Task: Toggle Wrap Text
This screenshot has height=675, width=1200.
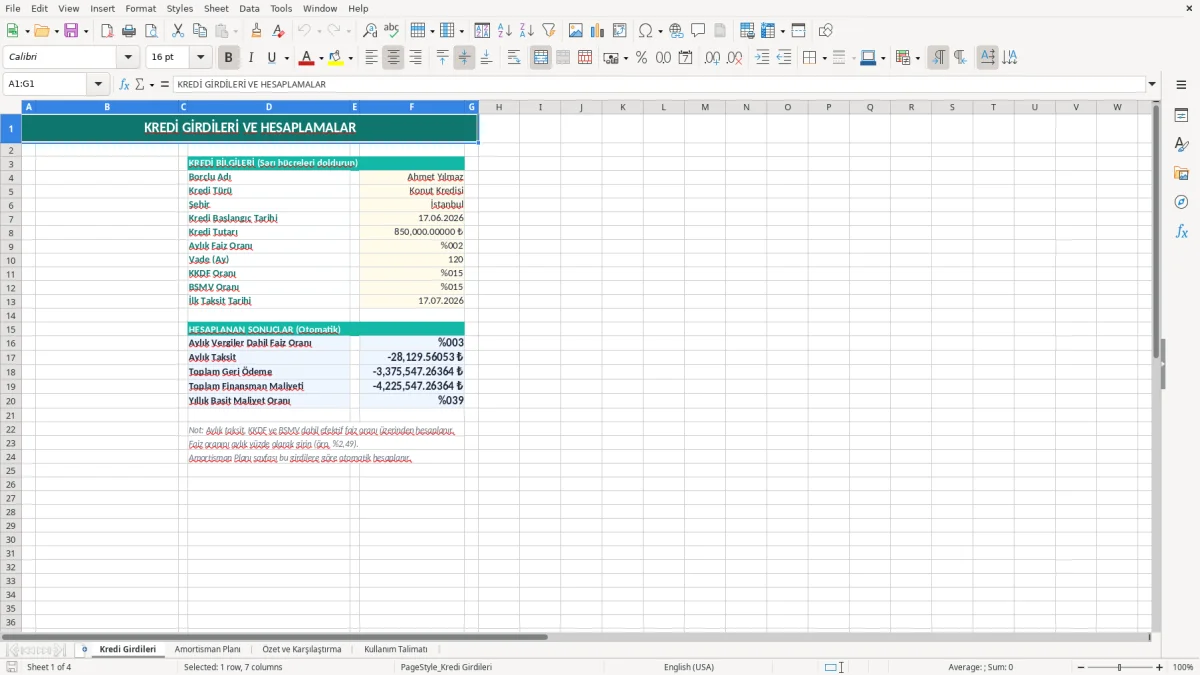Action: (514, 58)
